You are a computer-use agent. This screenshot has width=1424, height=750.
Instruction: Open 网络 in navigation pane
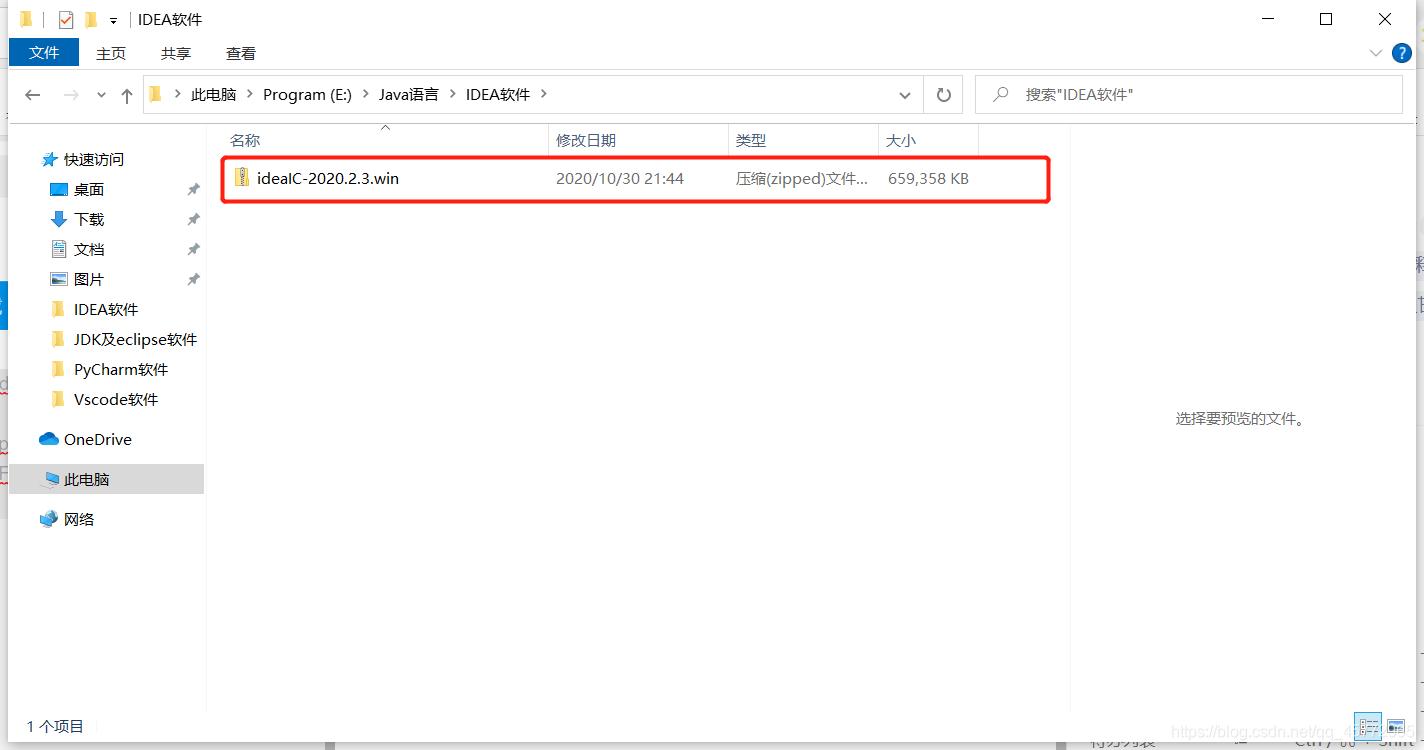pos(79,519)
